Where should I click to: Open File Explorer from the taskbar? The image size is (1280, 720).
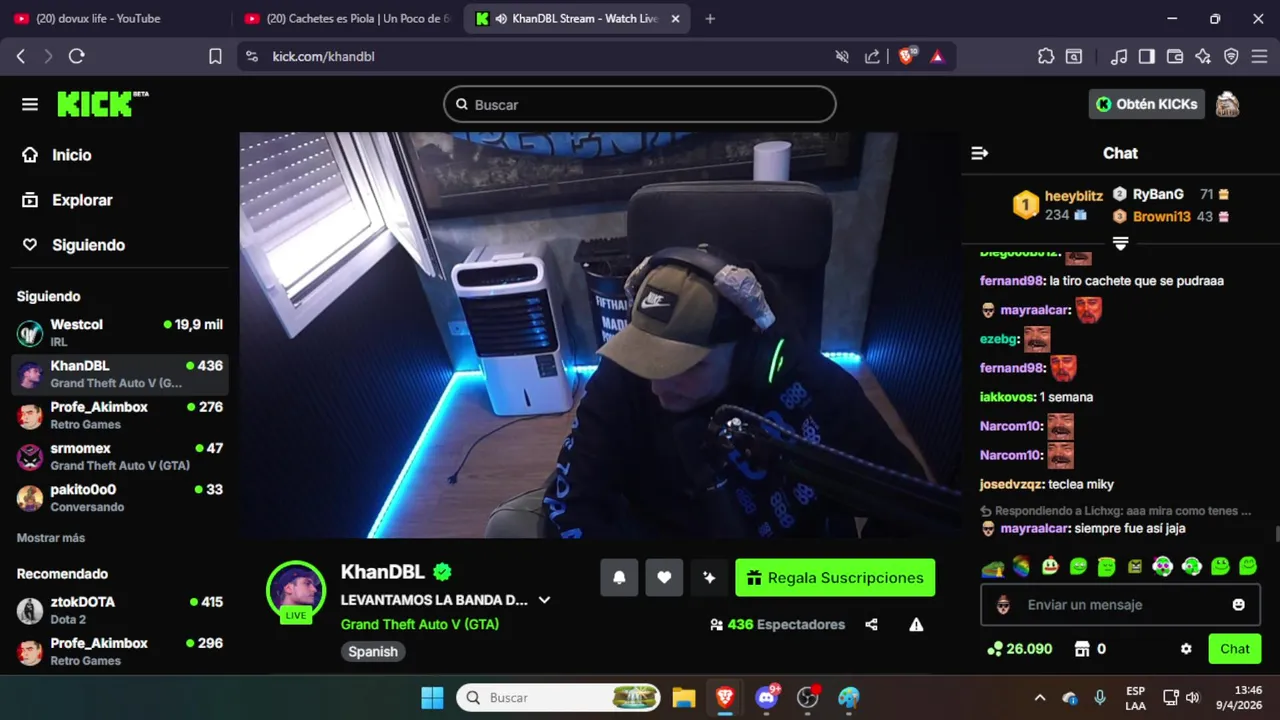[683, 697]
